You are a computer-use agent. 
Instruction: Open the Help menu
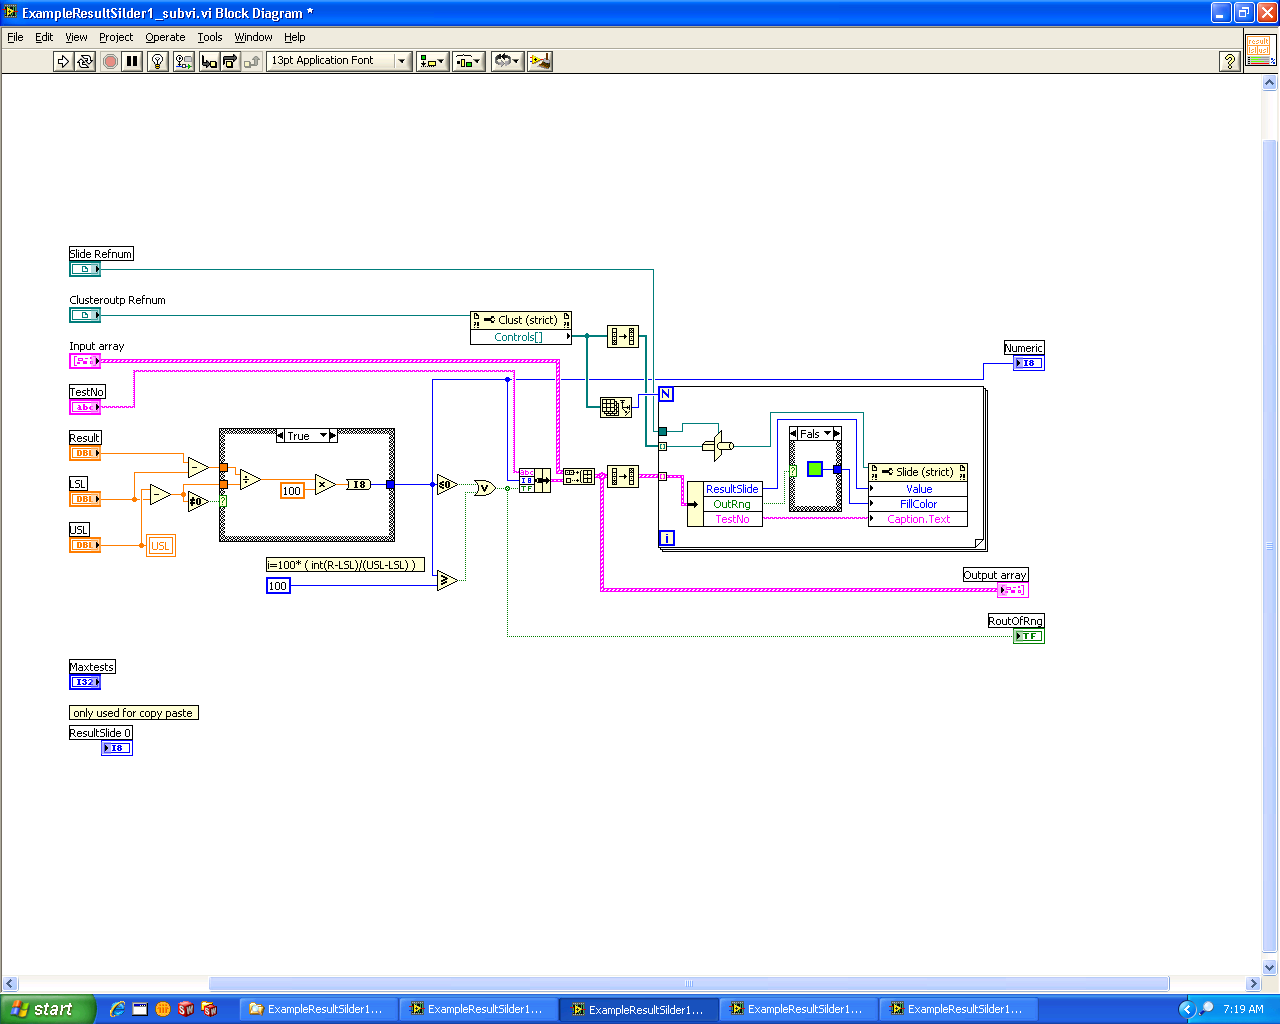pyautogui.click(x=294, y=37)
